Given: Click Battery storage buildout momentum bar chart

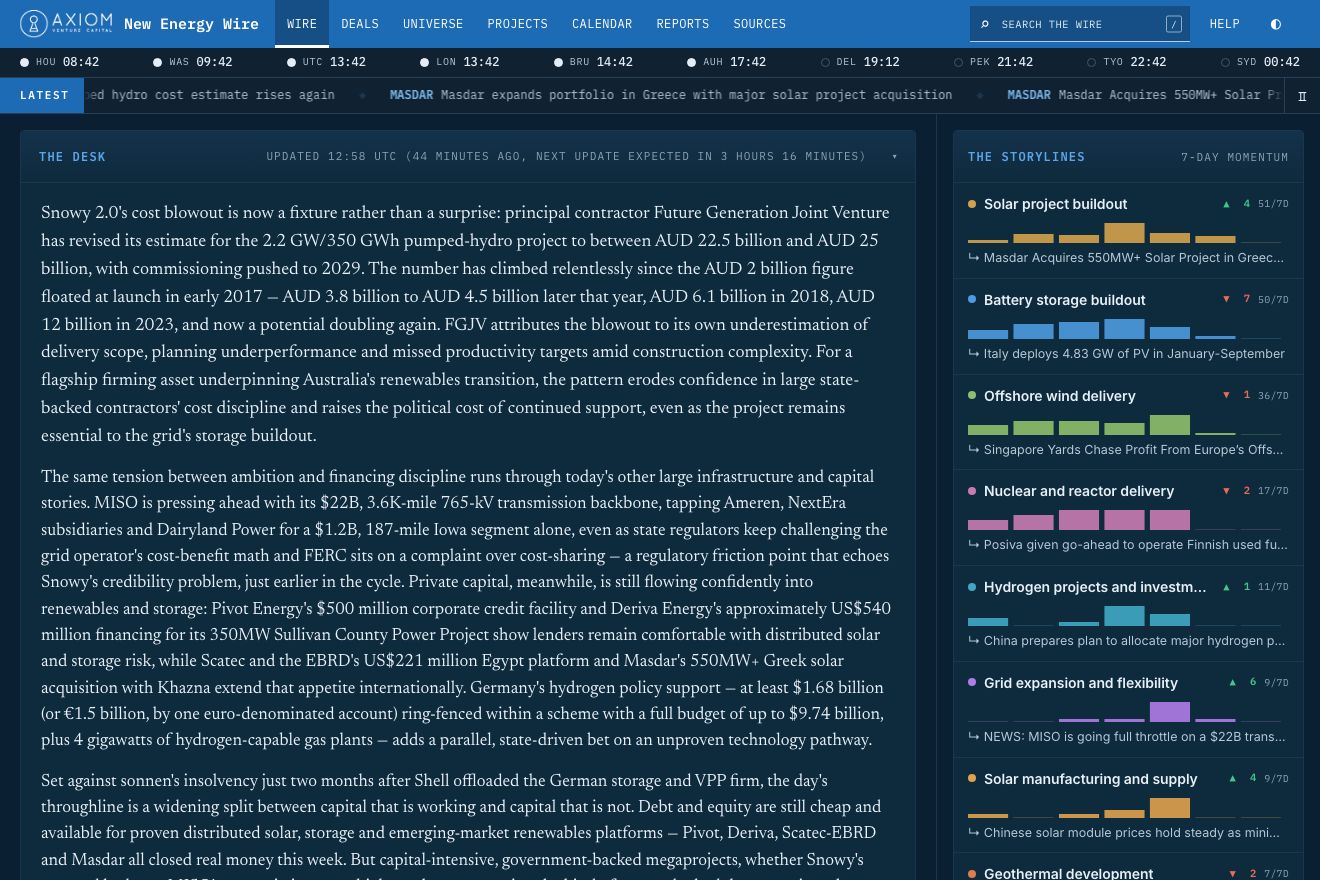Looking at the screenshot, I should tap(1124, 327).
